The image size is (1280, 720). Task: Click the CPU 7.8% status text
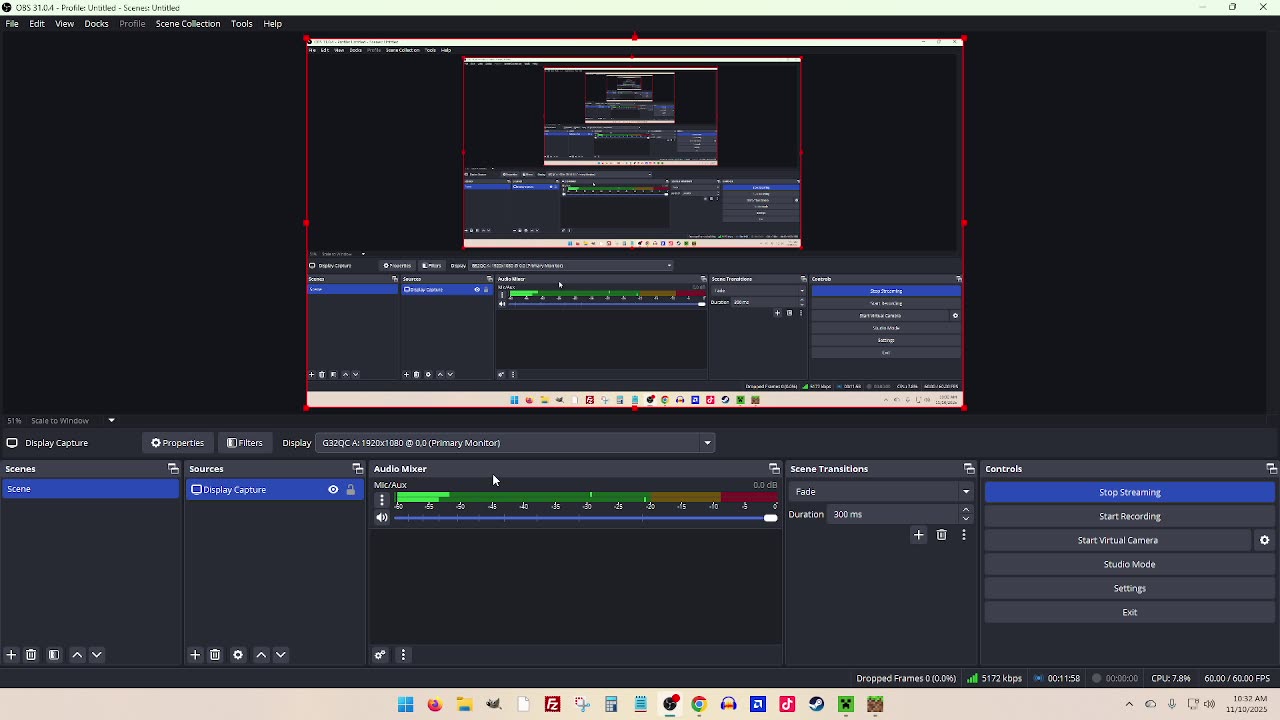pyautogui.click(x=1171, y=679)
